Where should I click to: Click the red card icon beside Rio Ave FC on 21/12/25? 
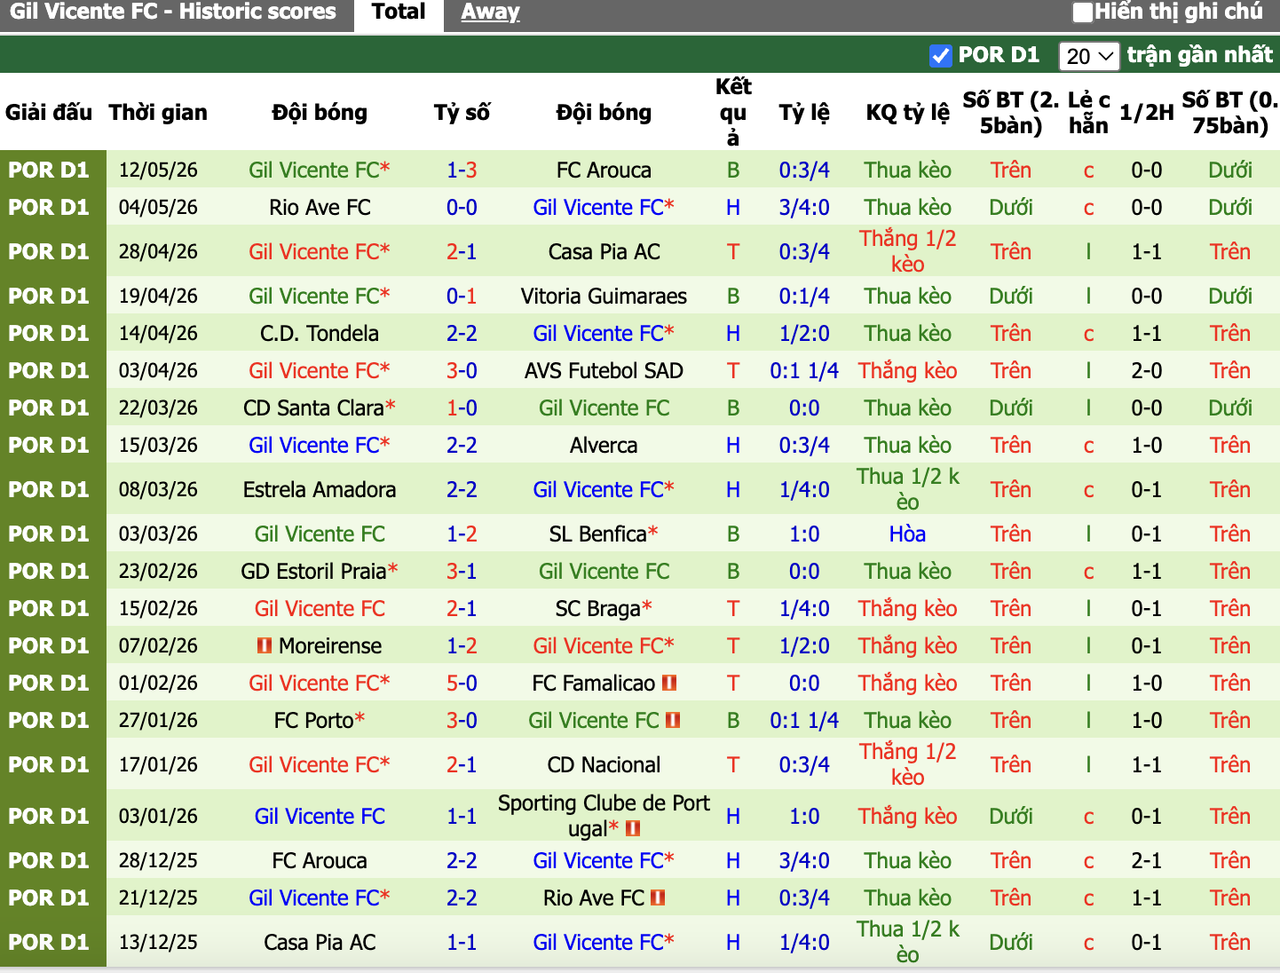pos(657,898)
